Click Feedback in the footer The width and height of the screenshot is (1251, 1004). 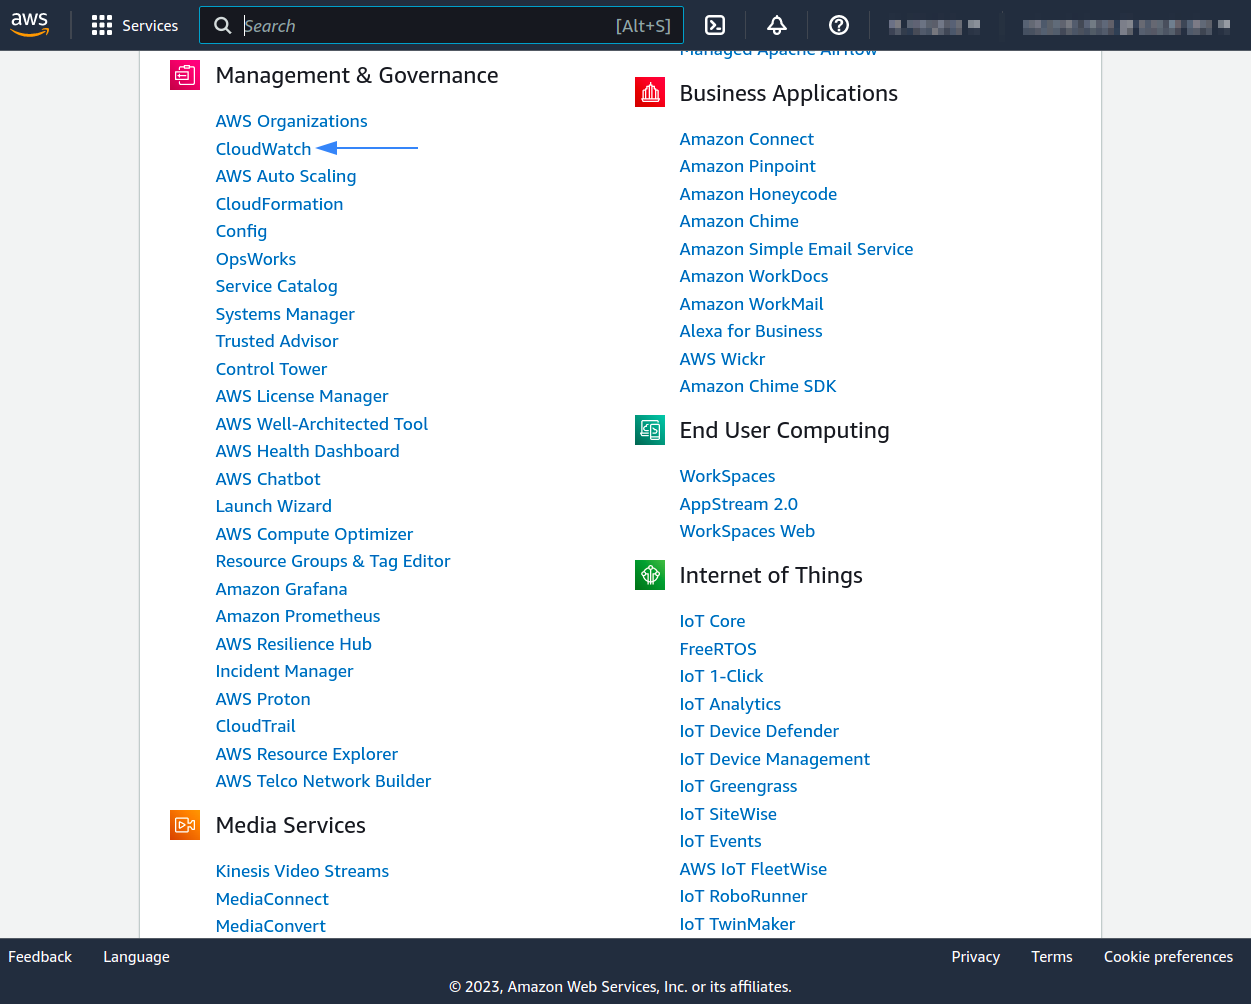(40, 957)
